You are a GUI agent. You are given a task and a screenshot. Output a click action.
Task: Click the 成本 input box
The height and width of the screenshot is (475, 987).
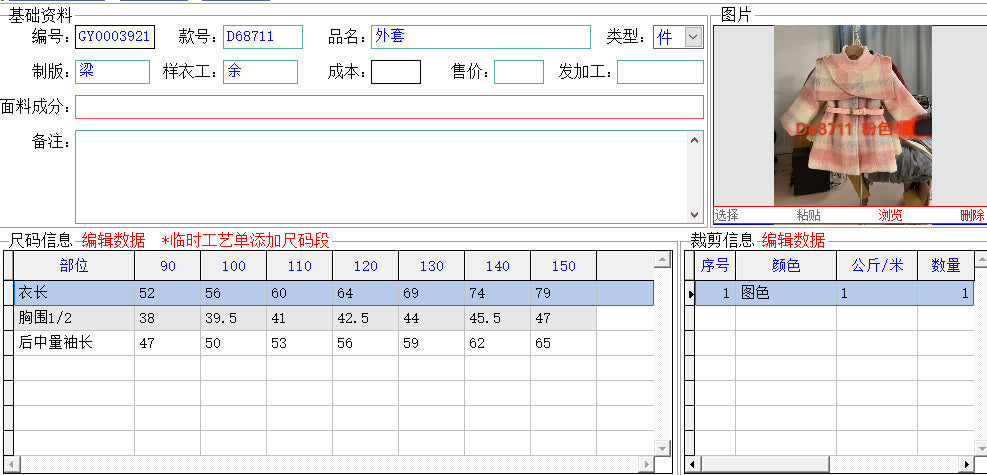click(396, 72)
